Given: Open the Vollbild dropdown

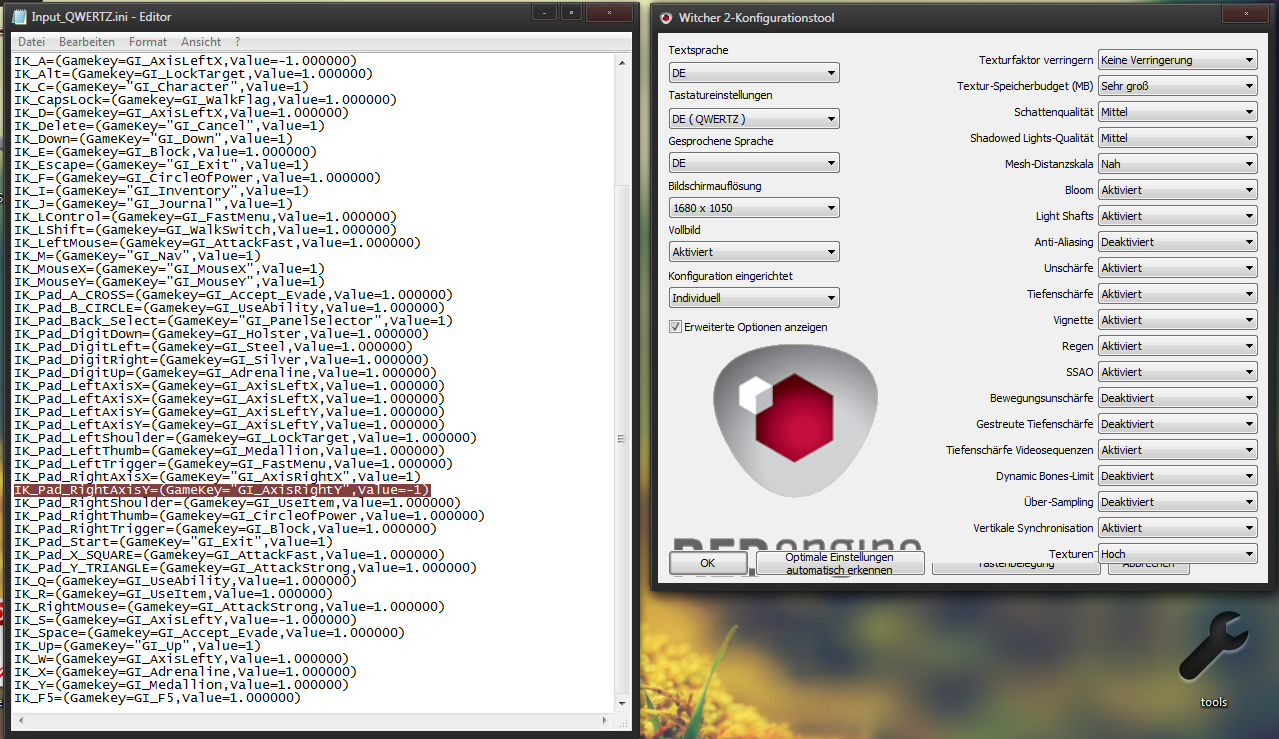Looking at the screenshot, I should tap(754, 252).
